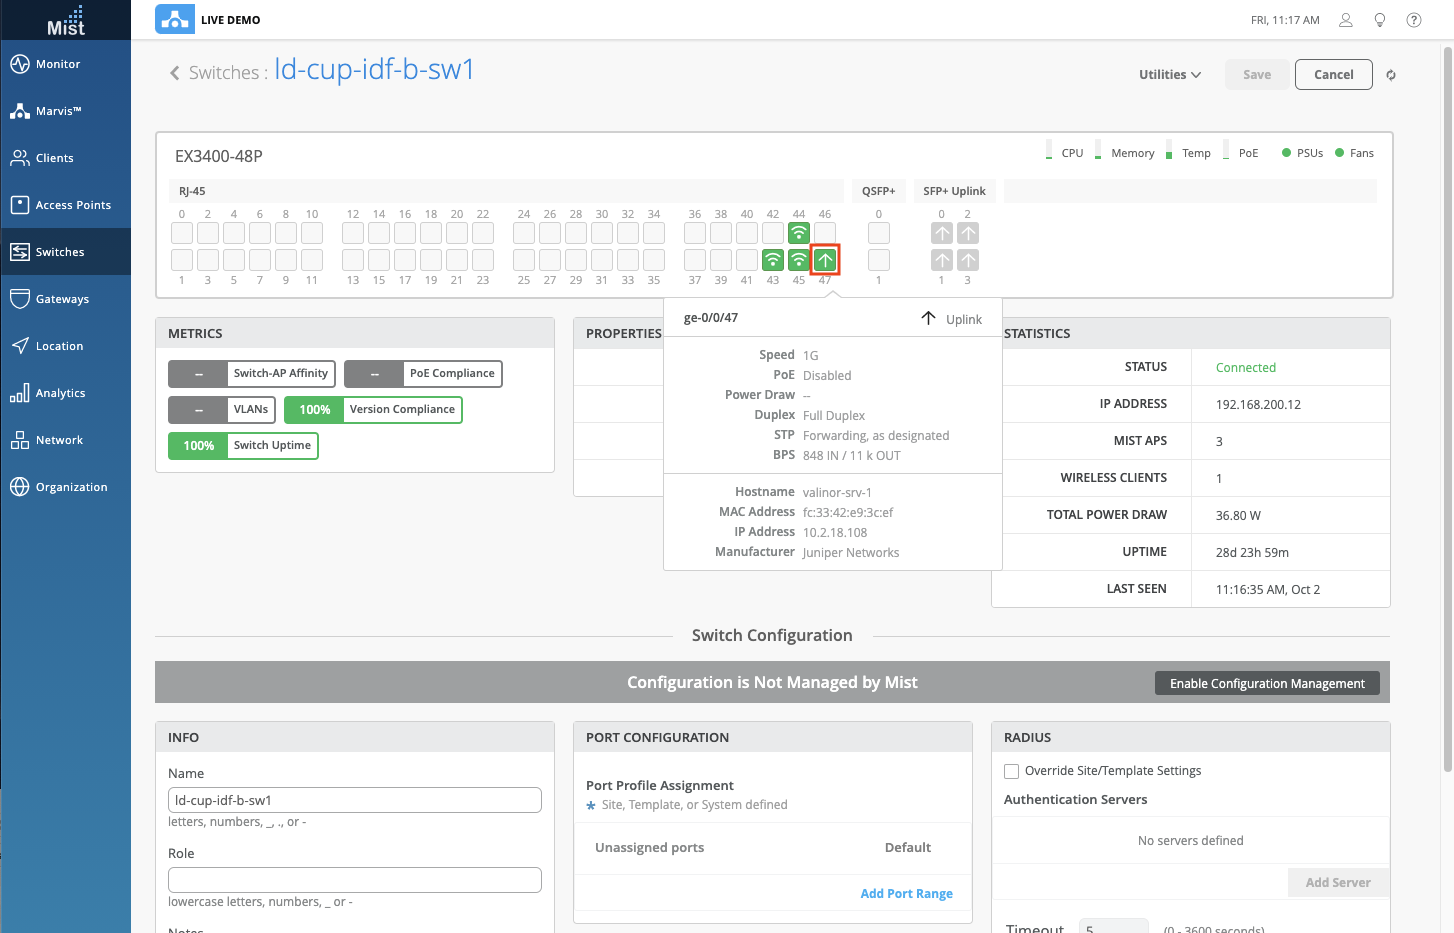Open Access Points in the sidebar
The width and height of the screenshot is (1454, 933).
click(65, 205)
